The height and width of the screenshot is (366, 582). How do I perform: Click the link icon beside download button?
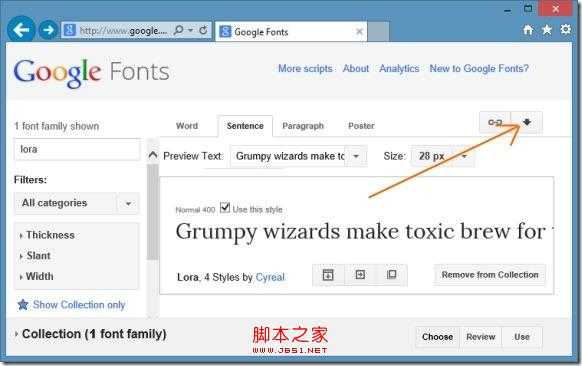495,122
